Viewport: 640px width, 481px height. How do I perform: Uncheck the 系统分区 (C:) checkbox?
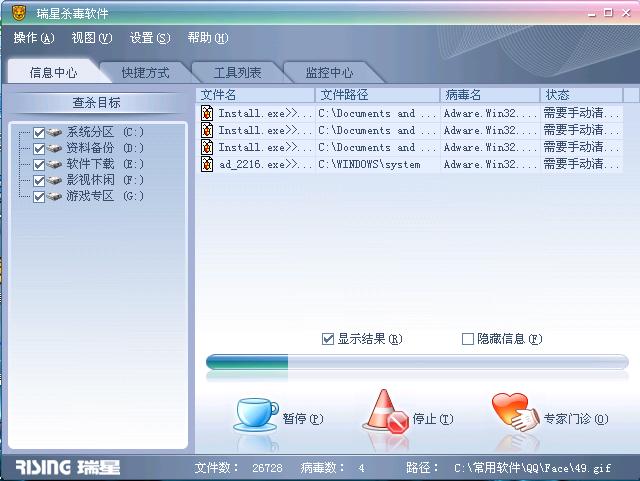[x=39, y=133]
